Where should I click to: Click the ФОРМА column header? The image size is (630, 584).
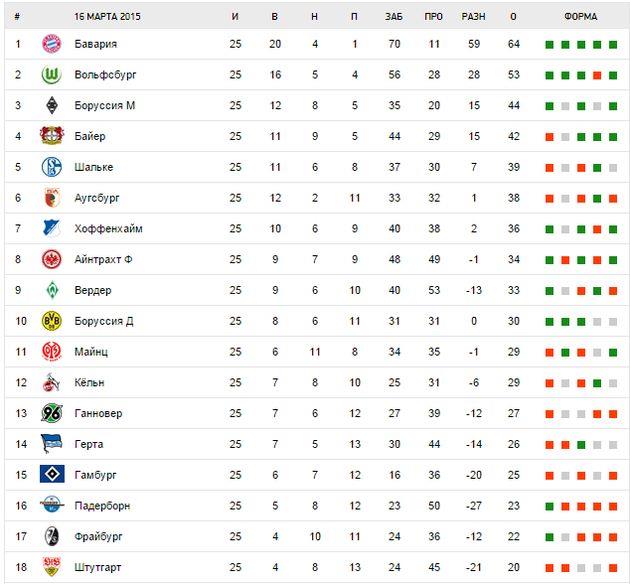point(580,17)
